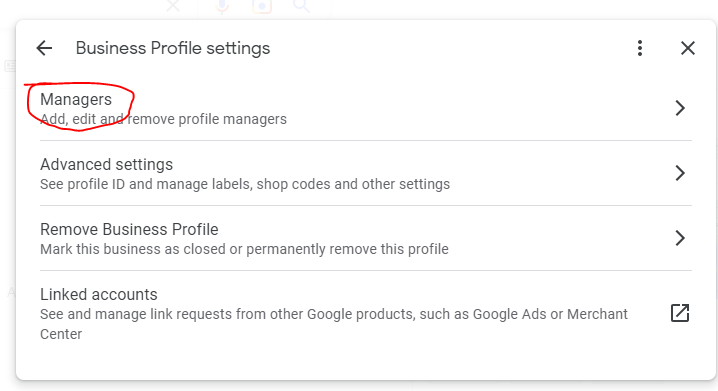Close the Business Profile settings dialog
This screenshot has width=718, height=391.
(687, 48)
